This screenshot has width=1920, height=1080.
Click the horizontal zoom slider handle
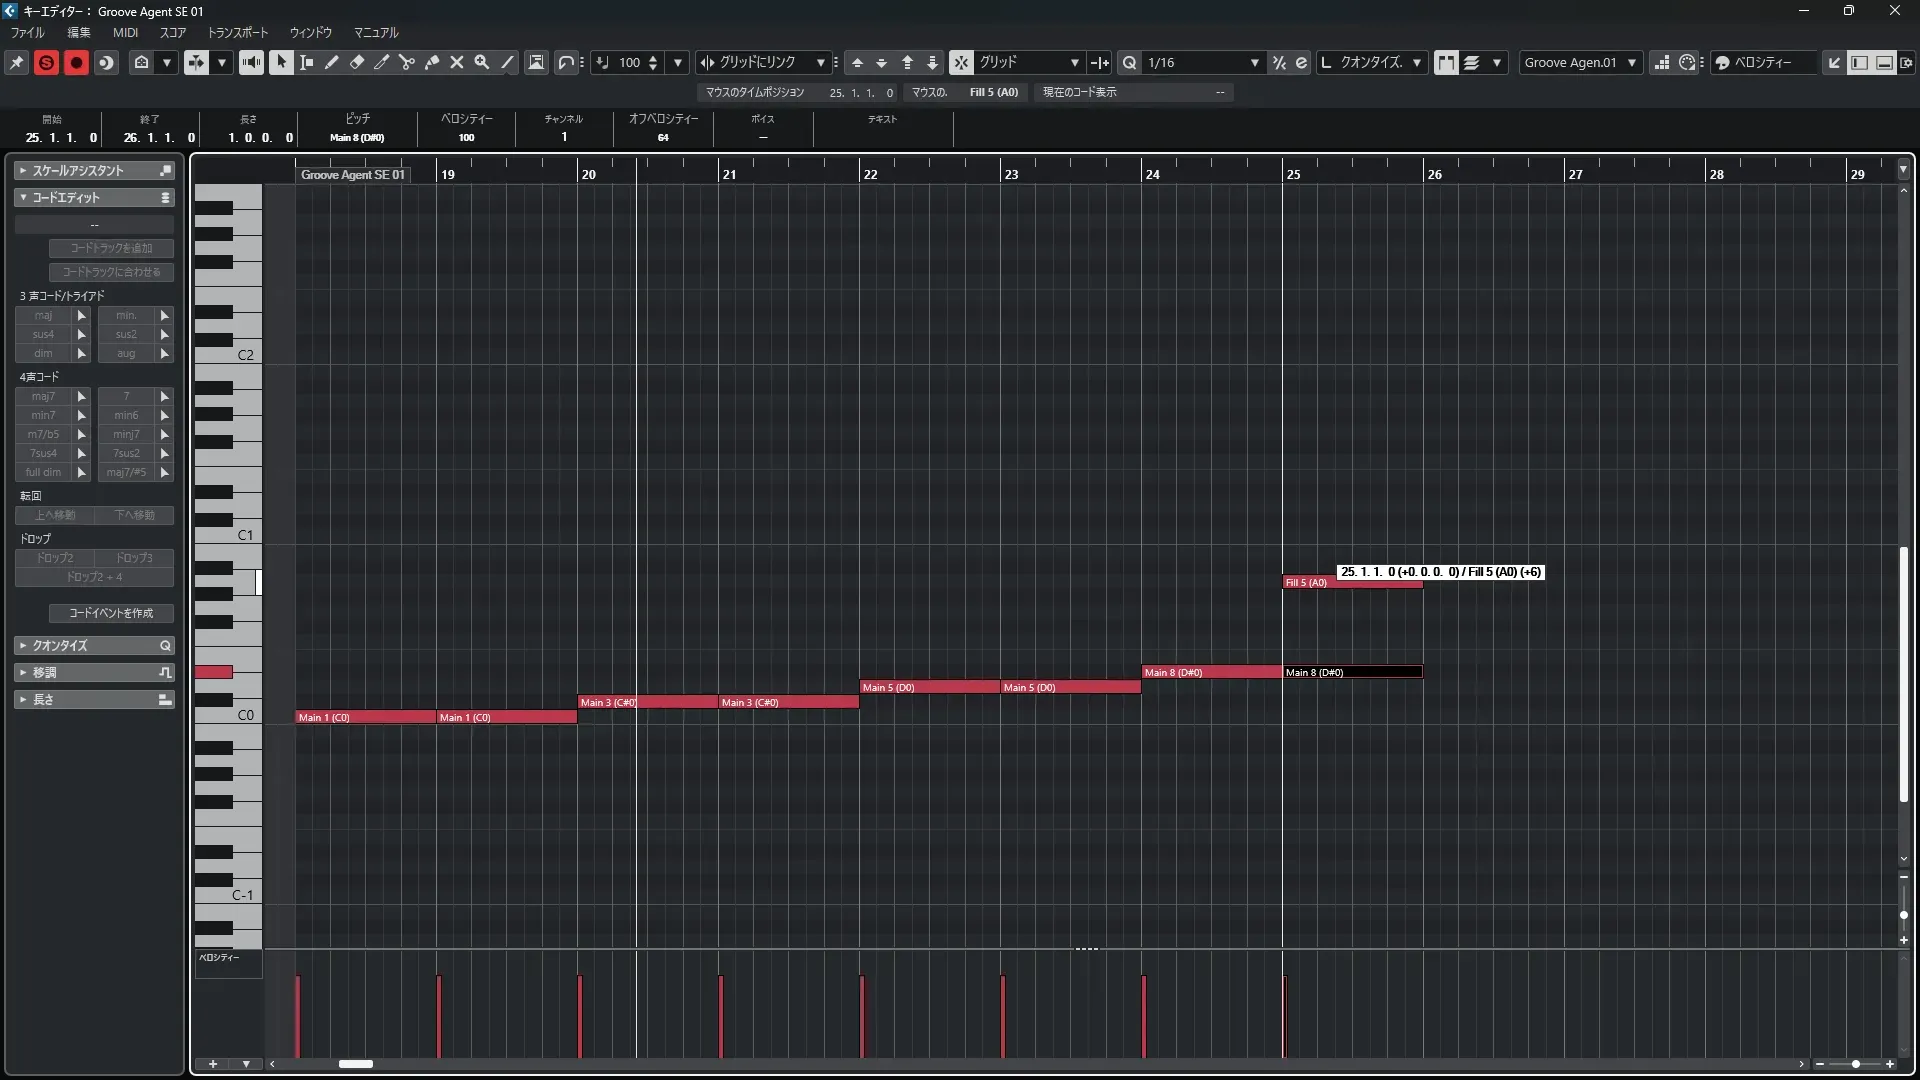(x=1856, y=1064)
